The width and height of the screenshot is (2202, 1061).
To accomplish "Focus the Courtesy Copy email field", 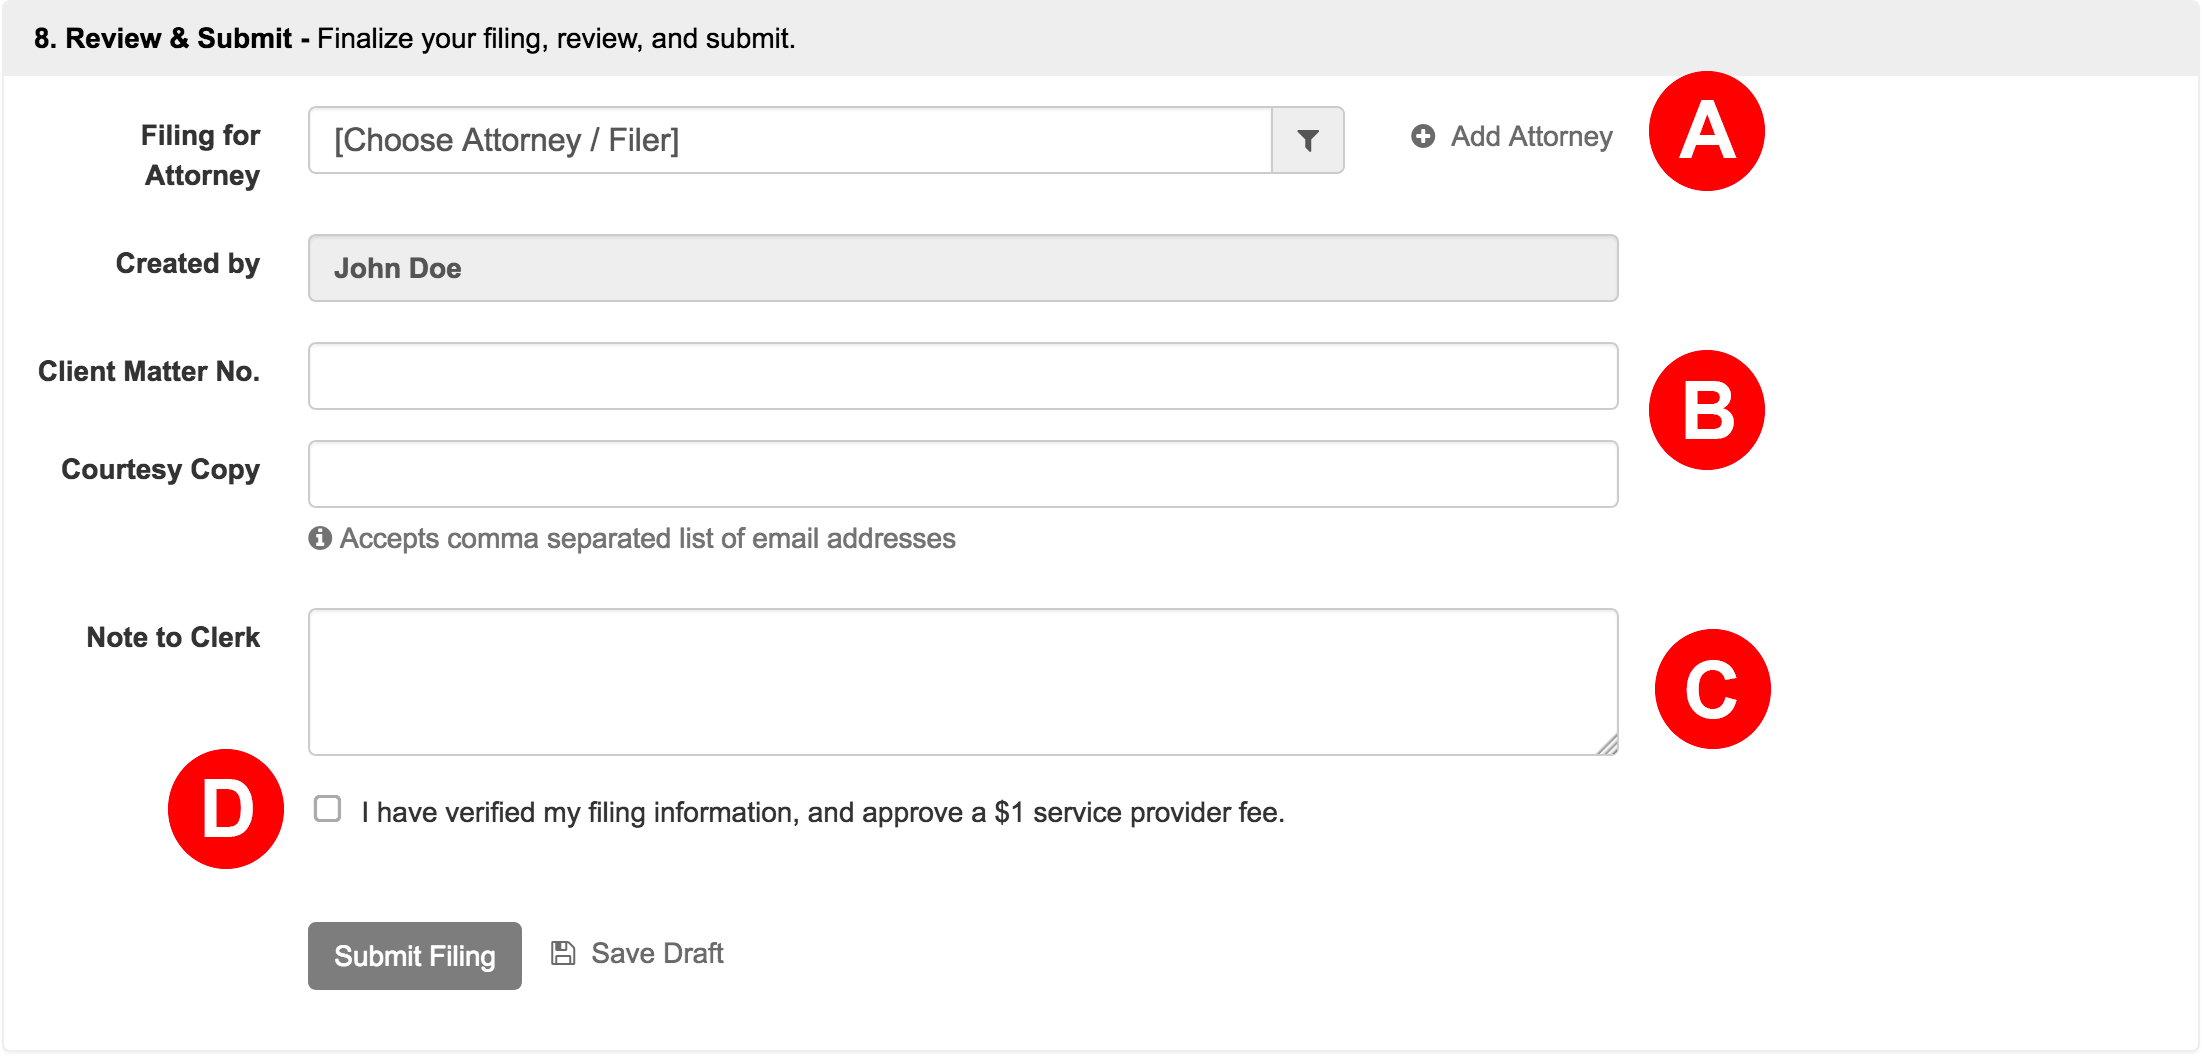I will click(x=963, y=474).
